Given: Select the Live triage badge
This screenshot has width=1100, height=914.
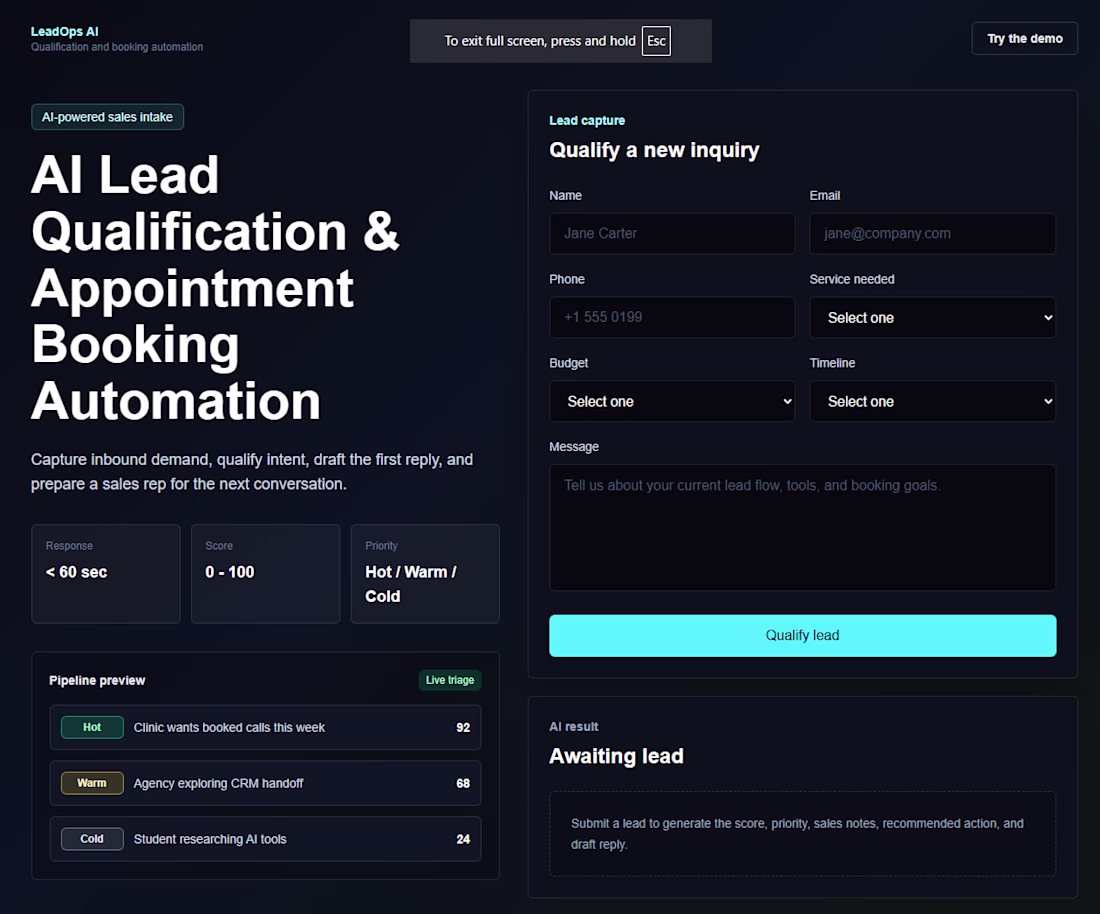Looking at the screenshot, I should tap(450, 680).
